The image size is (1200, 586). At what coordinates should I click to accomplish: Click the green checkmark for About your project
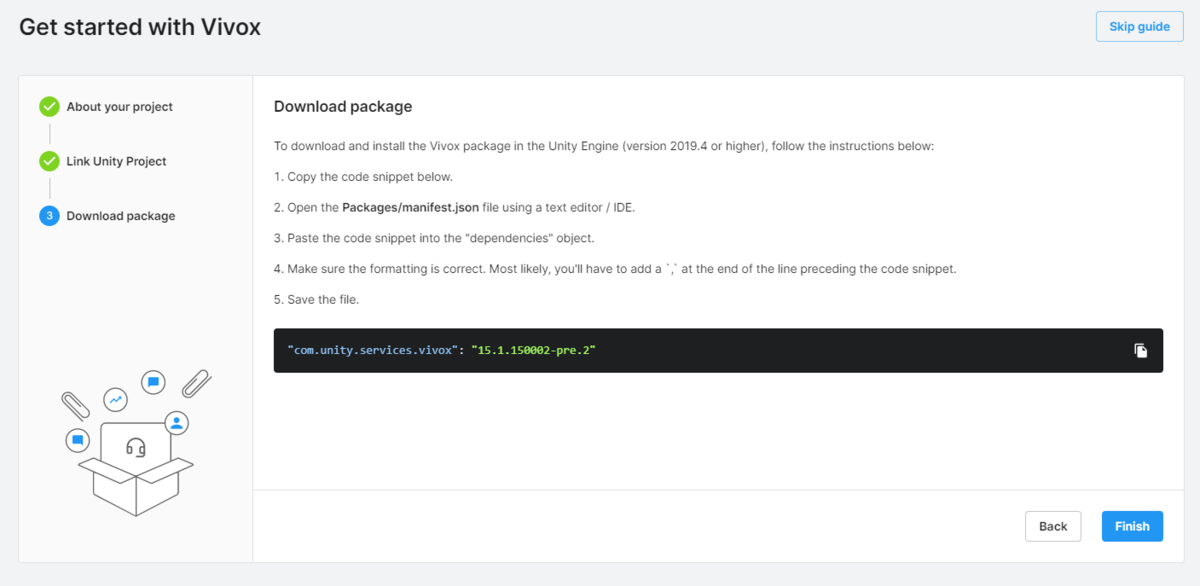[x=49, y=107]
